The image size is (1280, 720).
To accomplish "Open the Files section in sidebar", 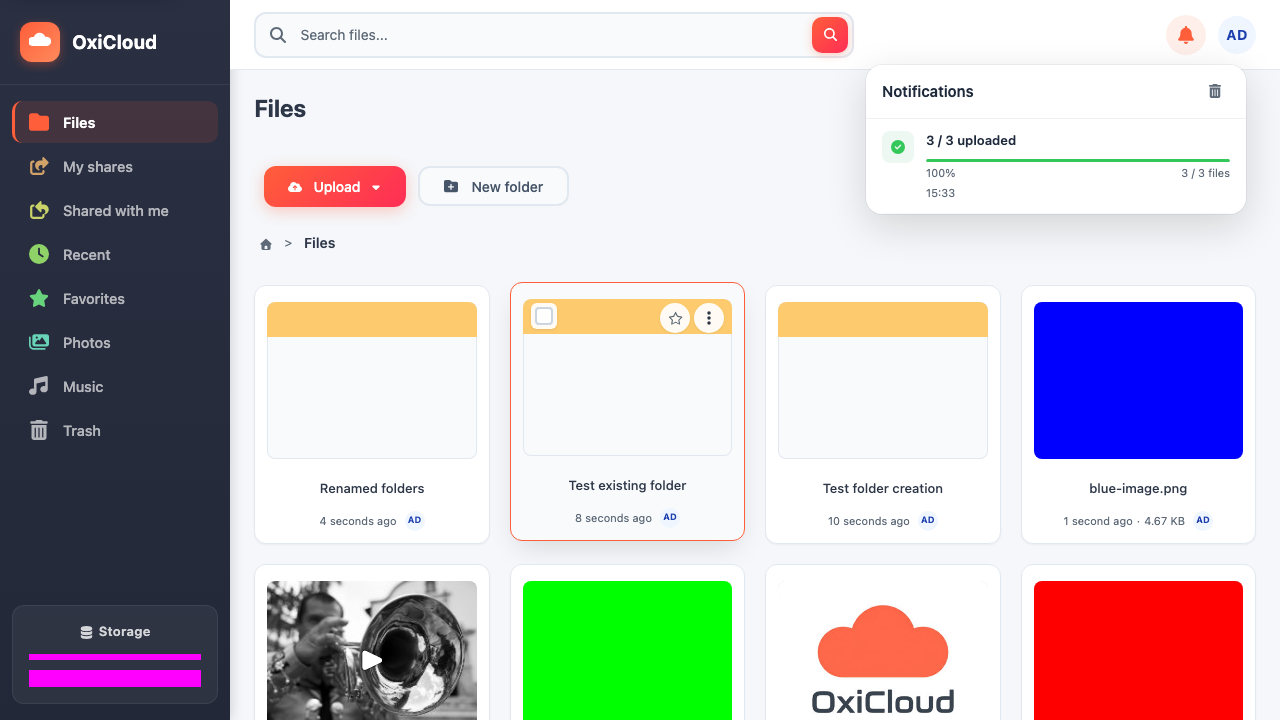I will pyautogui.click(x=115, y=123).
